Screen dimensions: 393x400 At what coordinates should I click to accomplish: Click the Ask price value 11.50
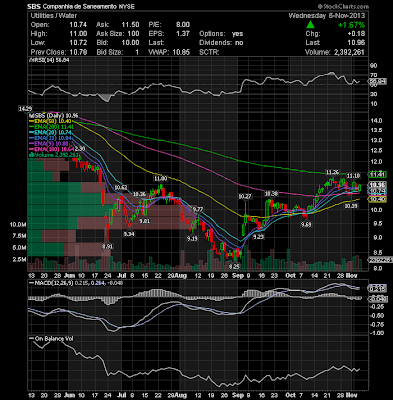pyautogui.click(x=131, y=25)
